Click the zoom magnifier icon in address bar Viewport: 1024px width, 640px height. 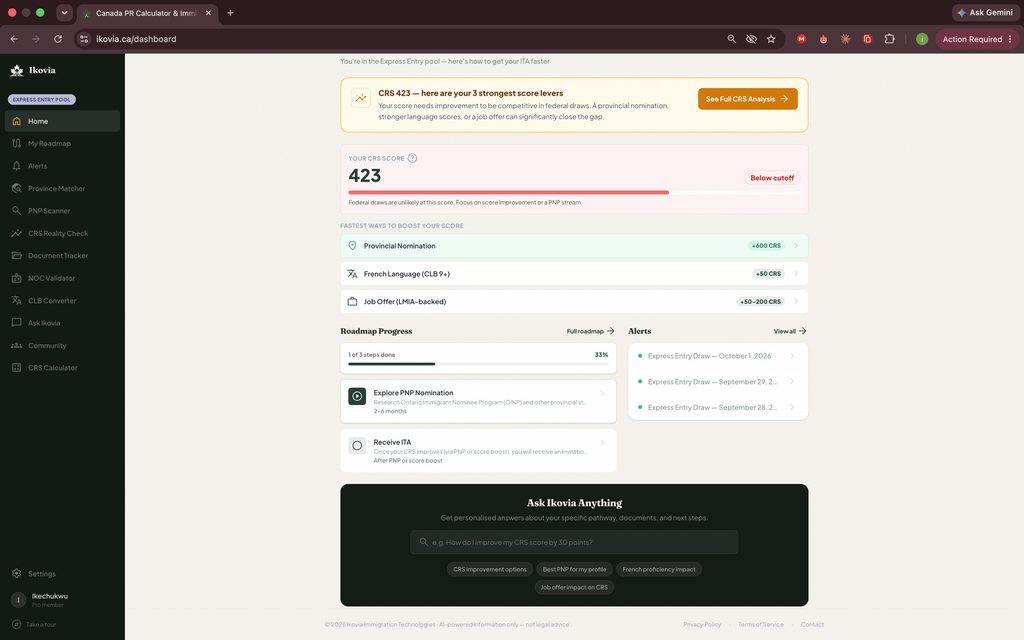pyautogui.click(x=731, y=39)
